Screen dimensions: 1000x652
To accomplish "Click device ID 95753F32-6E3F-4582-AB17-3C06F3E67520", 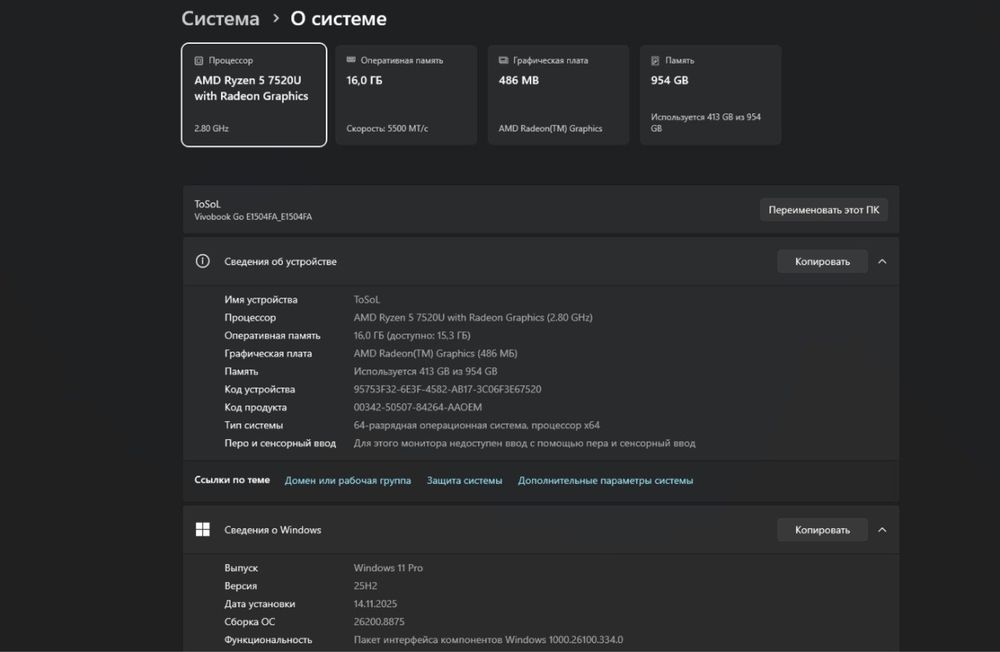I will pos(447,389).
